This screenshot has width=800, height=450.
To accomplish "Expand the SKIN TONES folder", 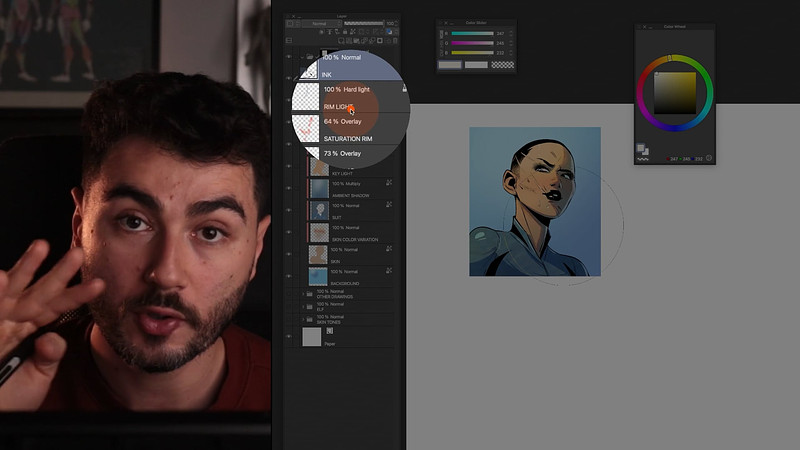I will pyautogui.click(x=303, y=319).
